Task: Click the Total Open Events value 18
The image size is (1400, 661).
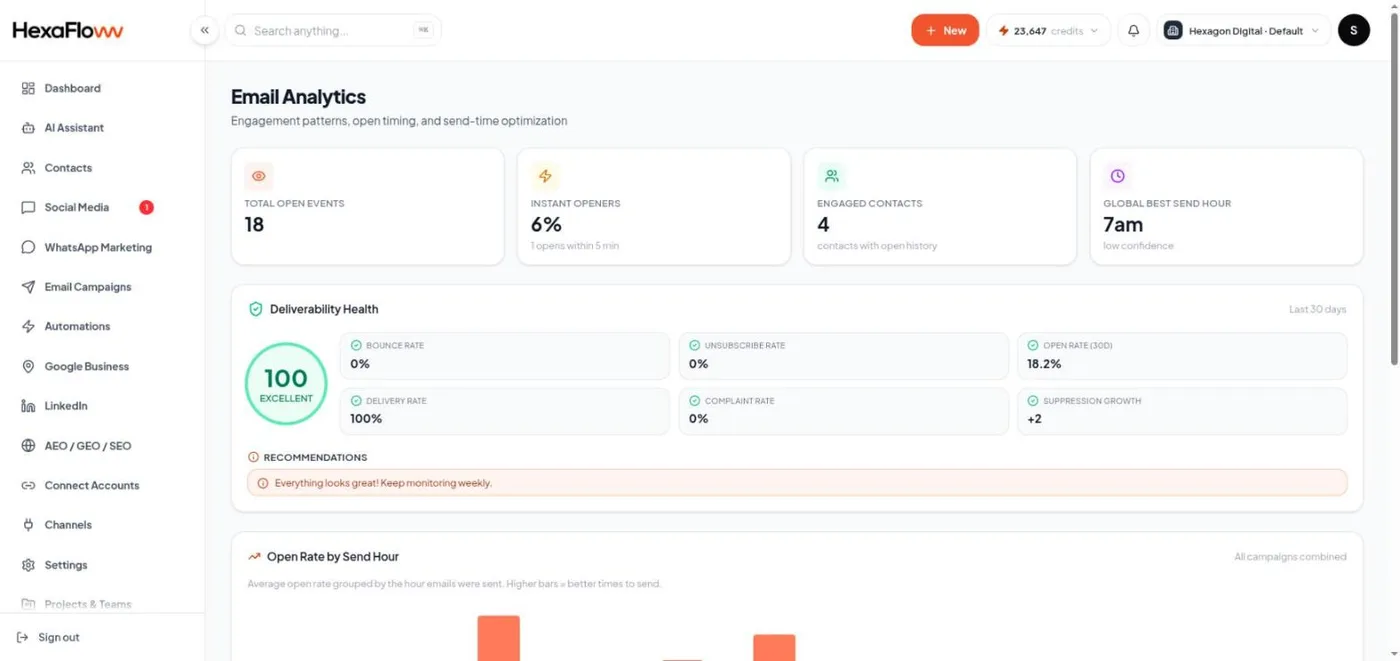Action: pyautogui.click(x=254, y=225)
